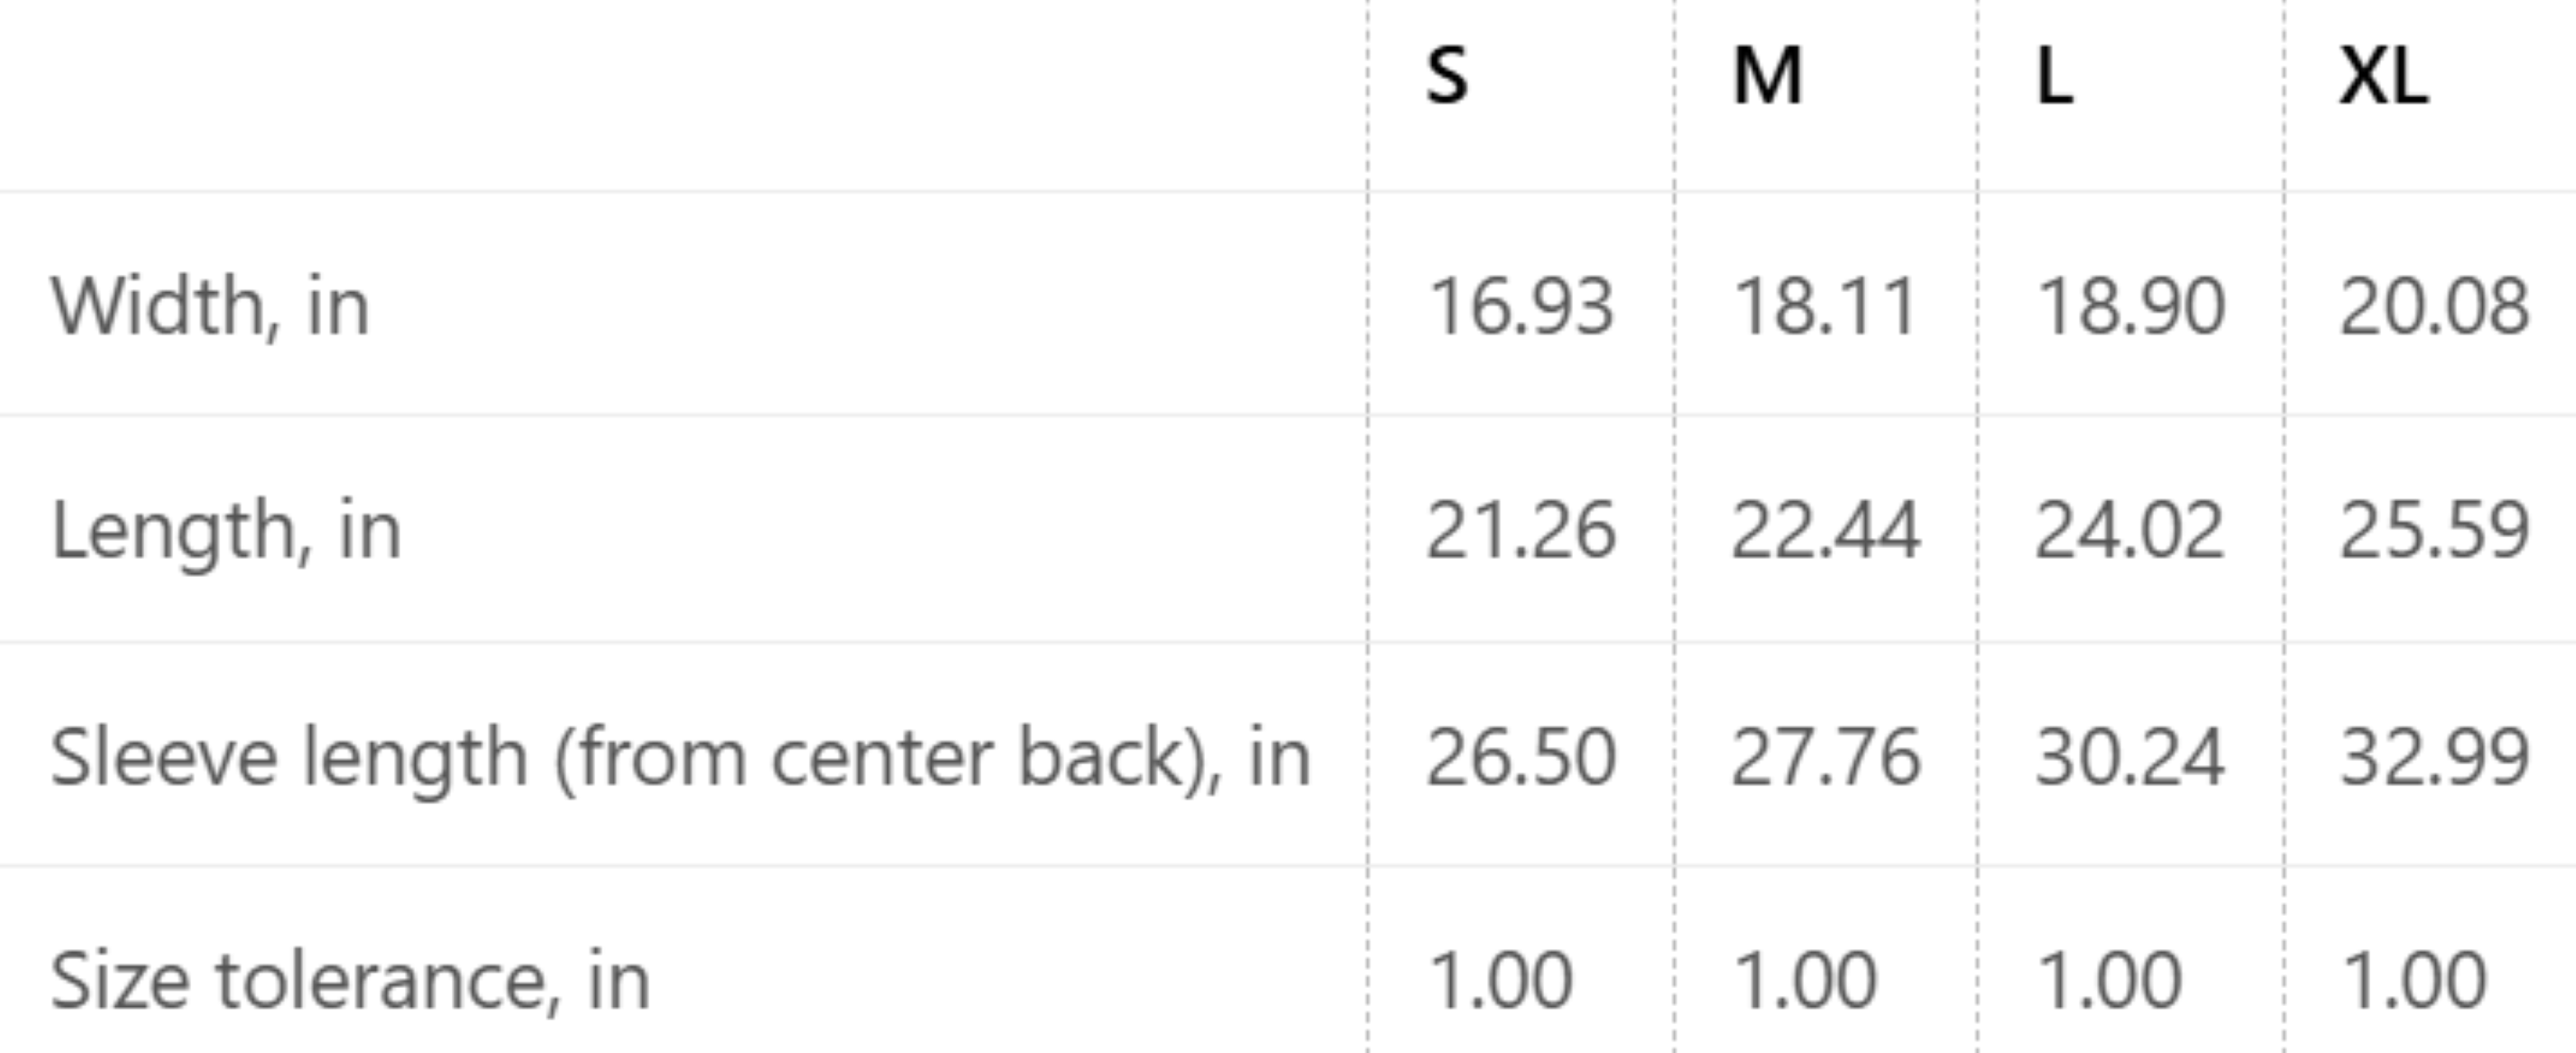Click width value 16.93 for size S
Image resolution: width=2576 pixels, height=1053 pixels.
click(1520, 305)
